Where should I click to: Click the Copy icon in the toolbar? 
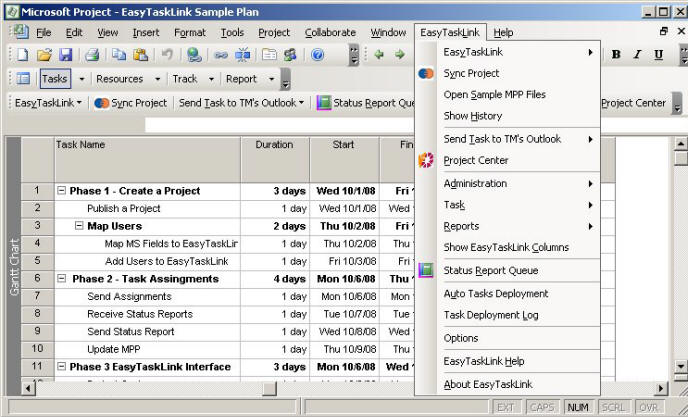click(x=119, y=54)
